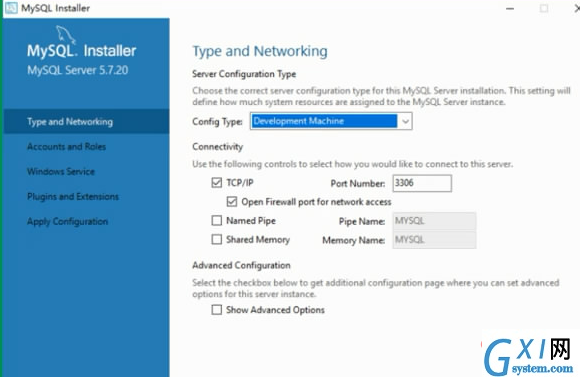The height and width of the screenshot is (377, 580).
Task: Click the MySQL dolphin logo
Action: point(66,35)
